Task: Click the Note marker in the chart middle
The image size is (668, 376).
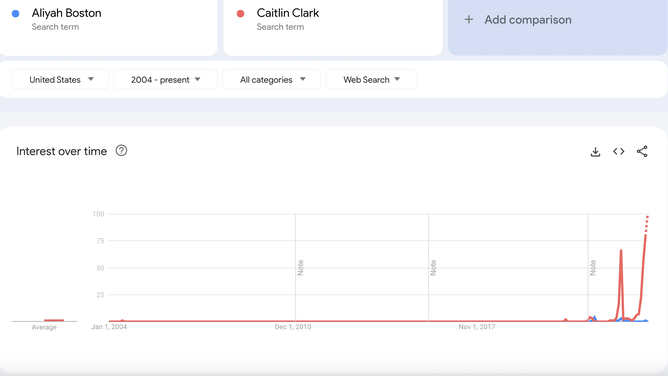Action: [x=433, y=267]
